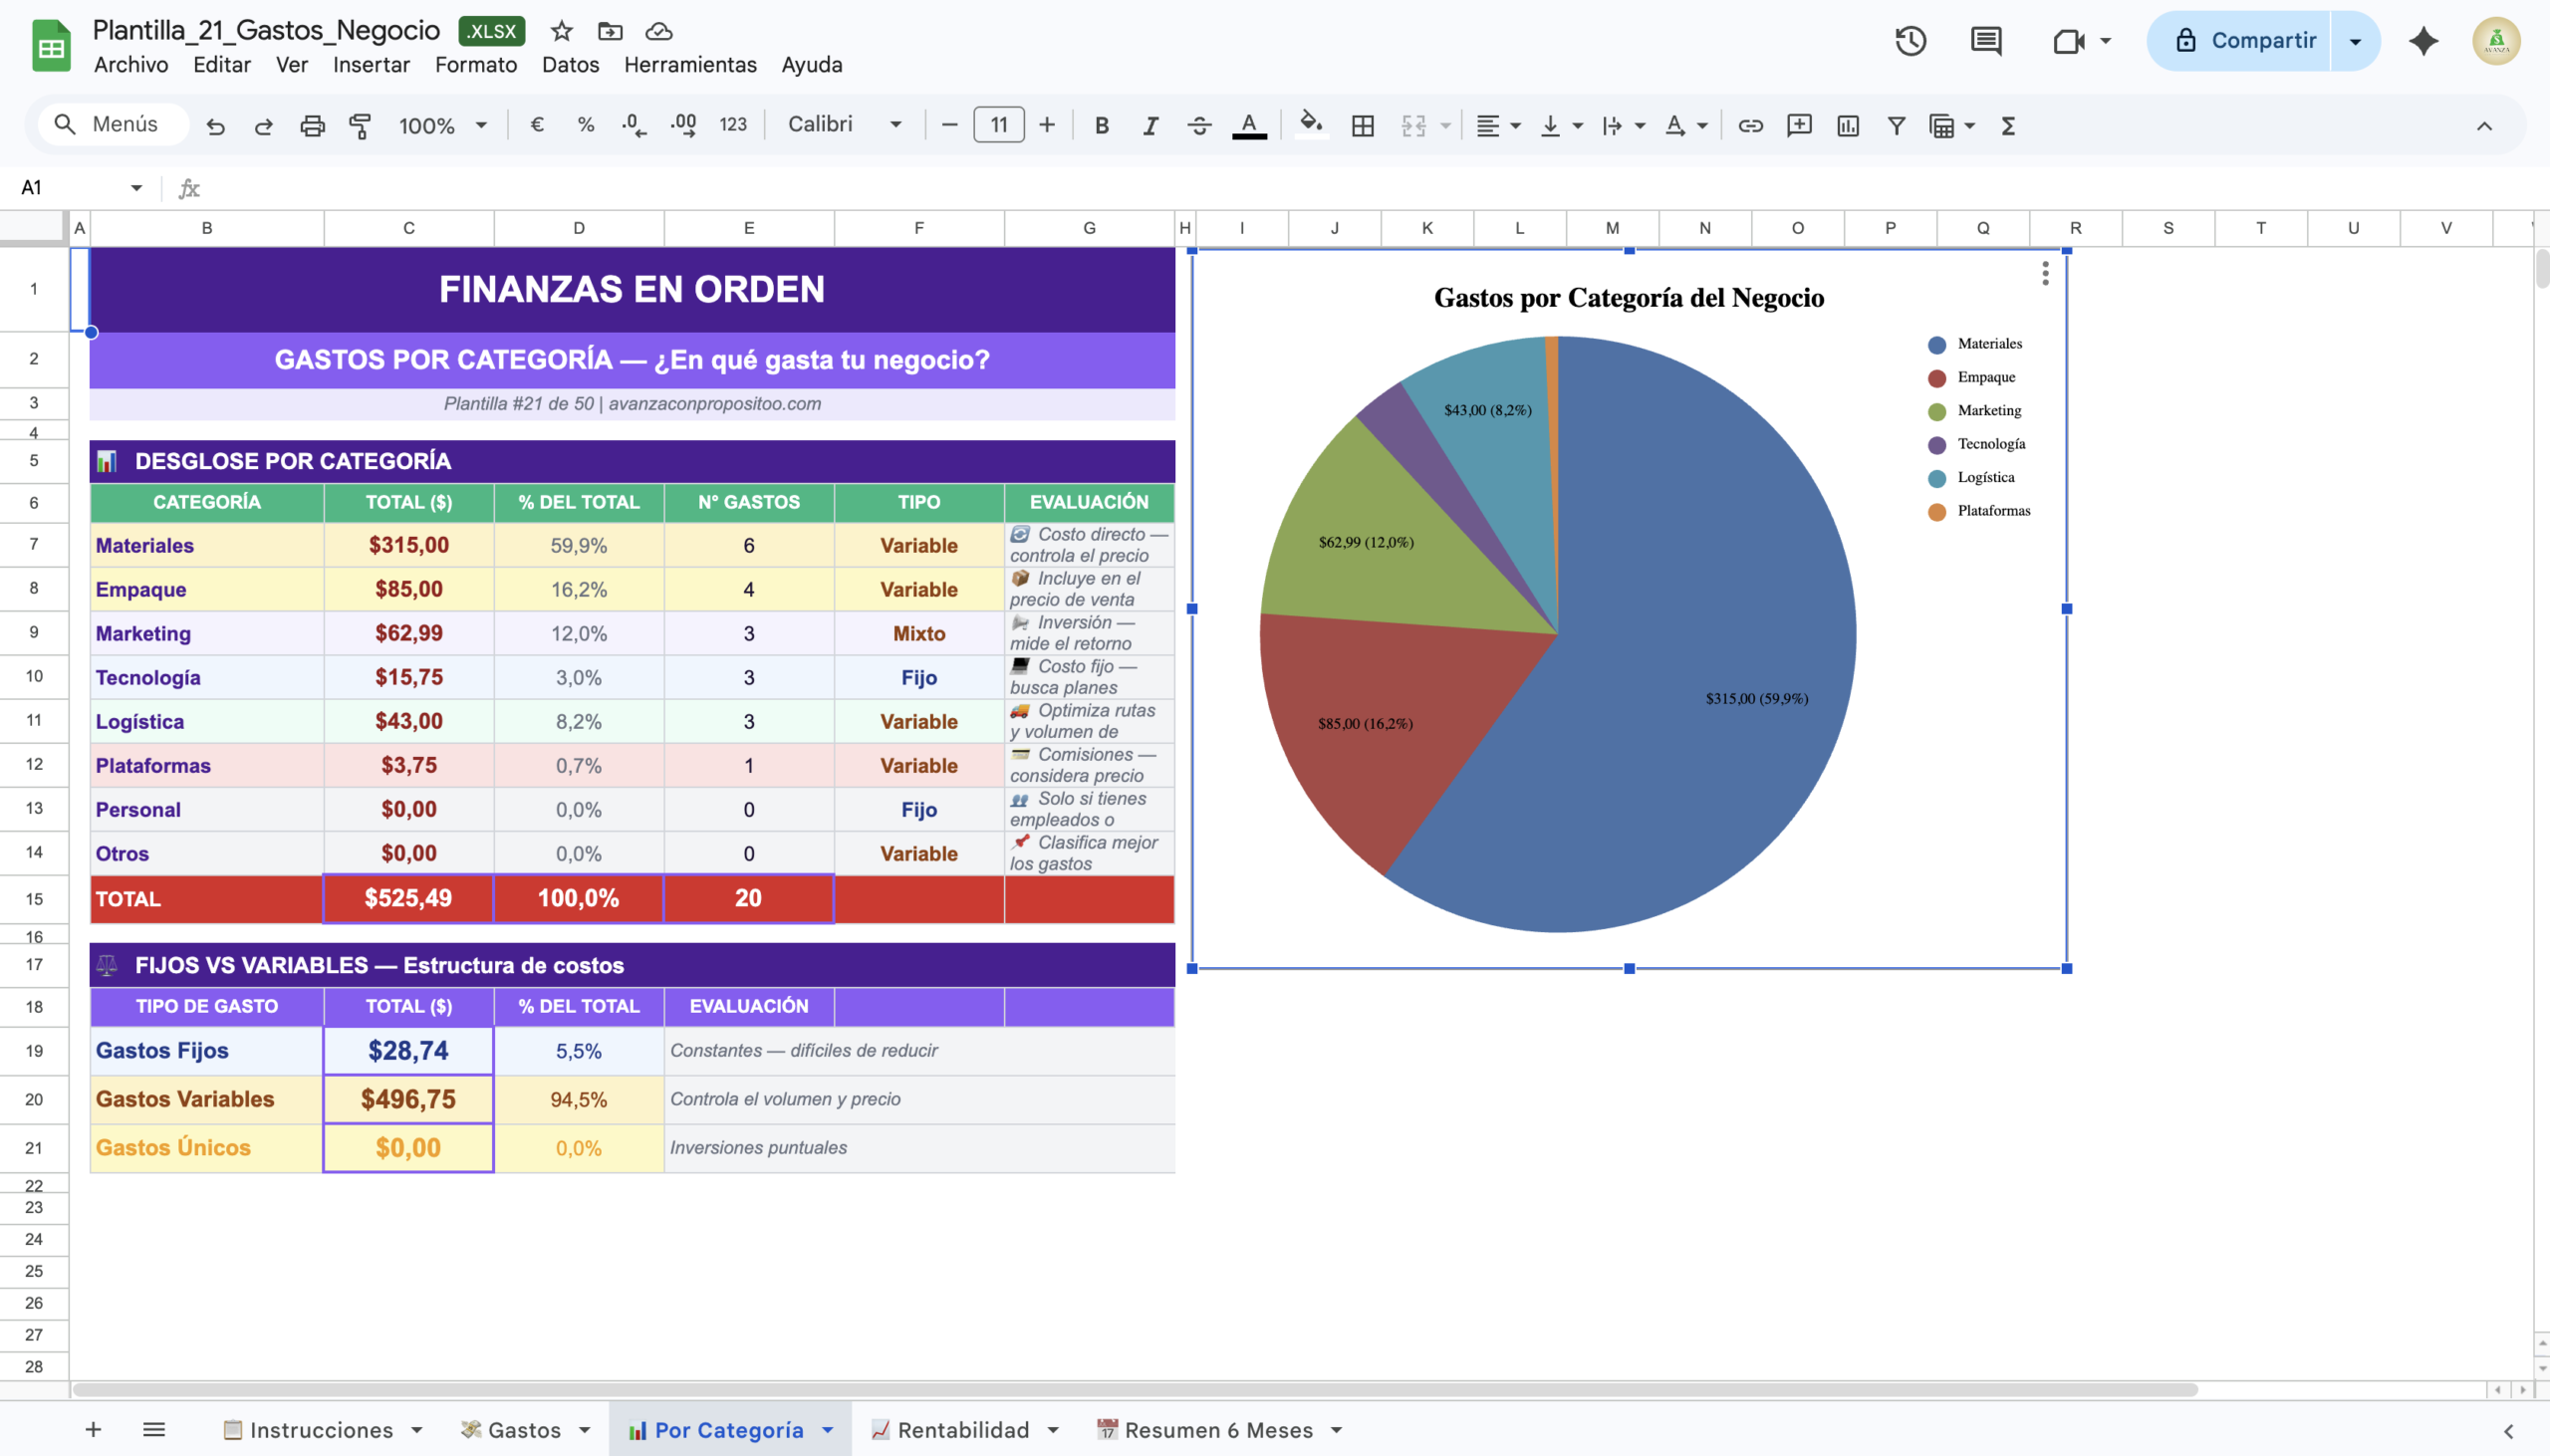Open the Datos menu
This screenshot has width=2550, height=1456.
[570, 65]
